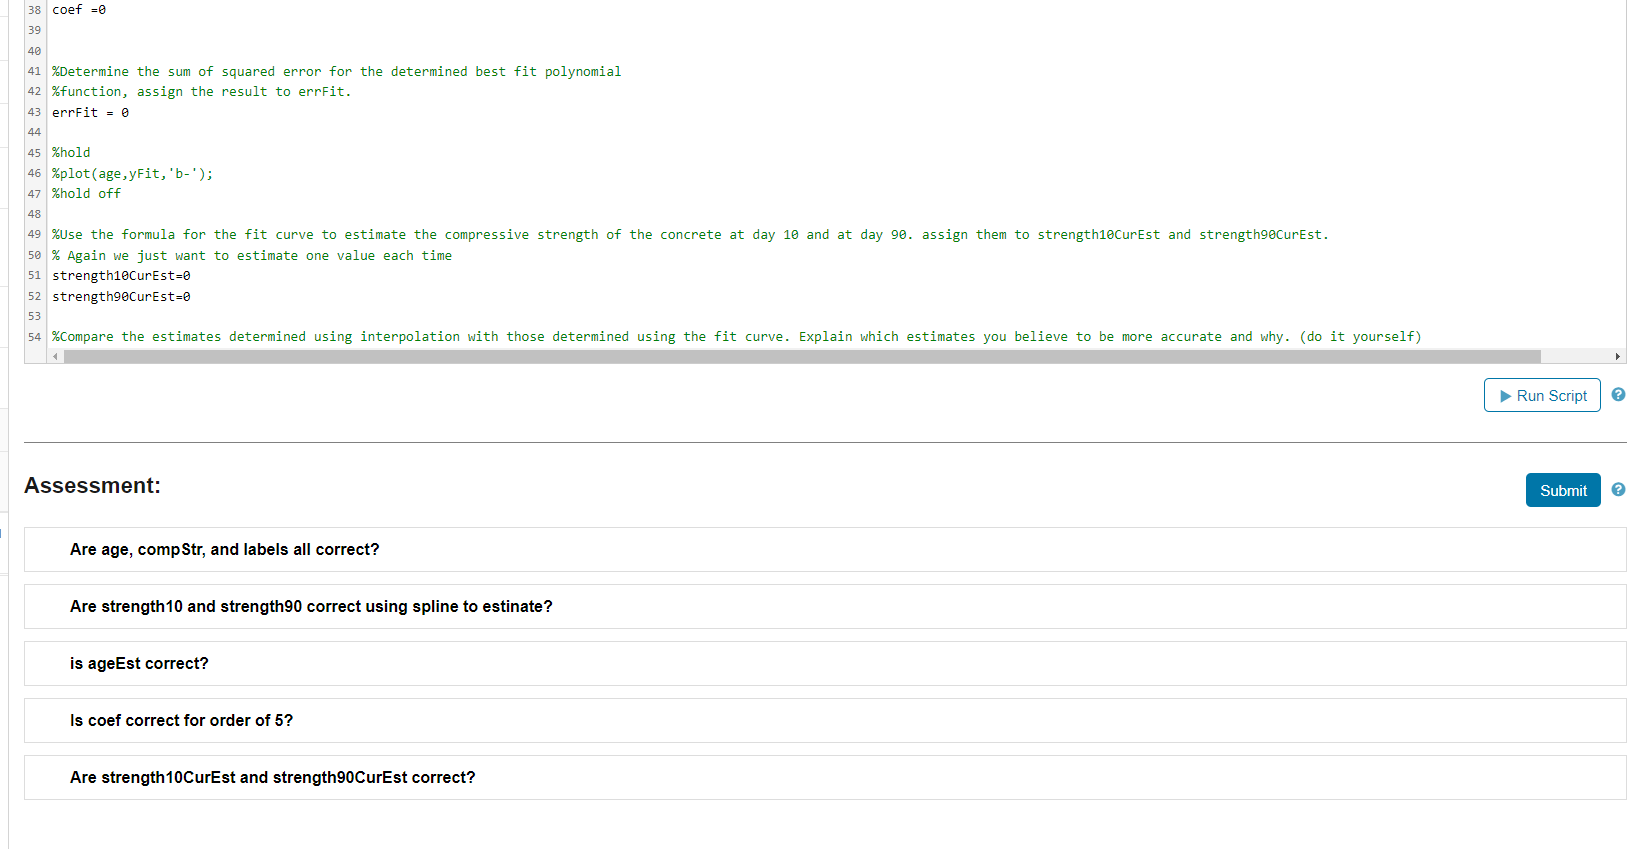Expand the 'Are age, compStr, and labels all correct?' test
This screenshot has width=1642, height=849.
click(224, 549)
